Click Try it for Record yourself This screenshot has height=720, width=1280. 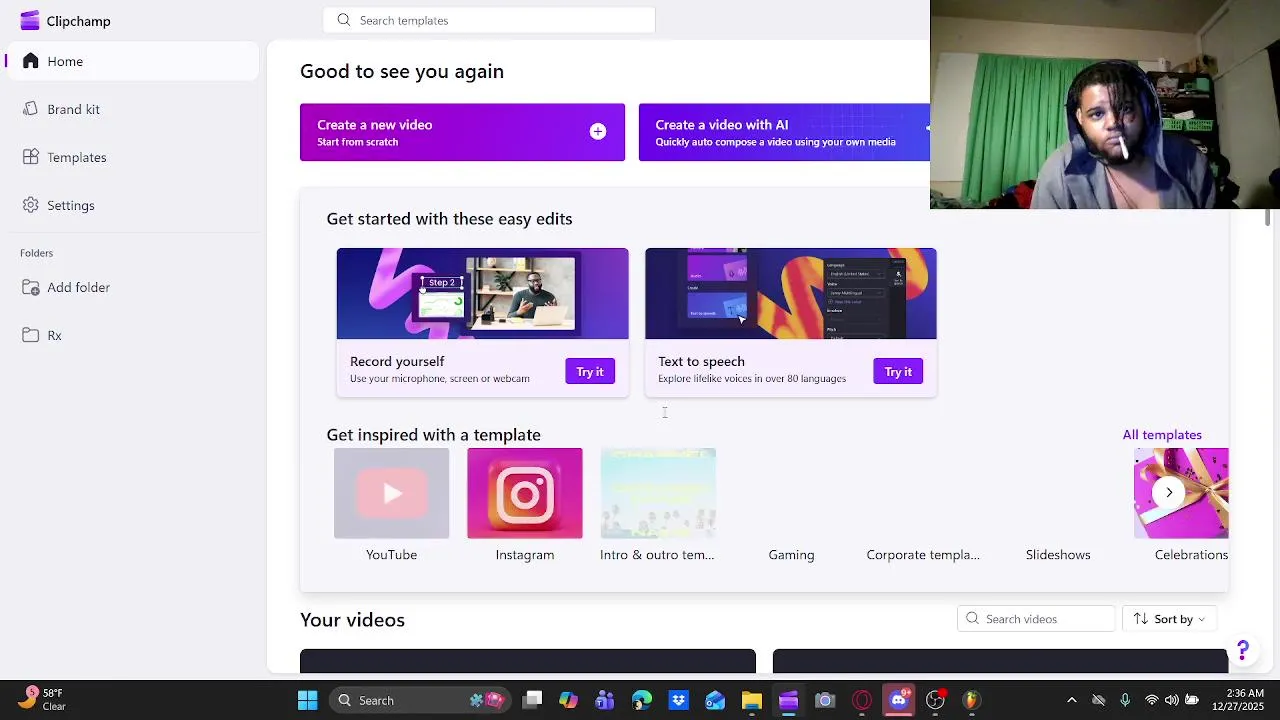pos(590,372)
